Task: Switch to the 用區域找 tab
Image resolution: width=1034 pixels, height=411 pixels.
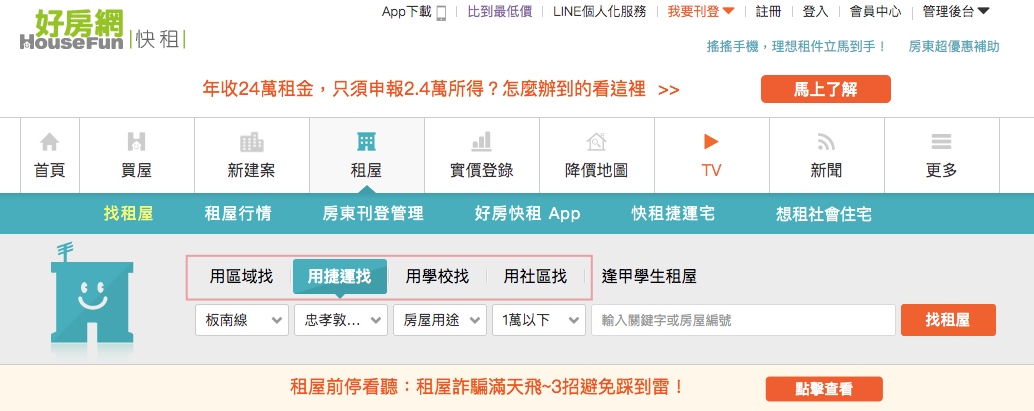Action: tap(241, 276)
